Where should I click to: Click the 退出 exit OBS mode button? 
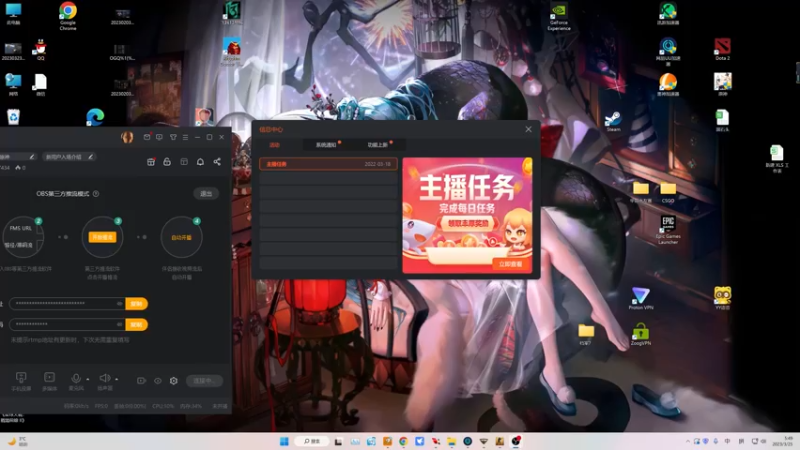(x=206, y=193)
